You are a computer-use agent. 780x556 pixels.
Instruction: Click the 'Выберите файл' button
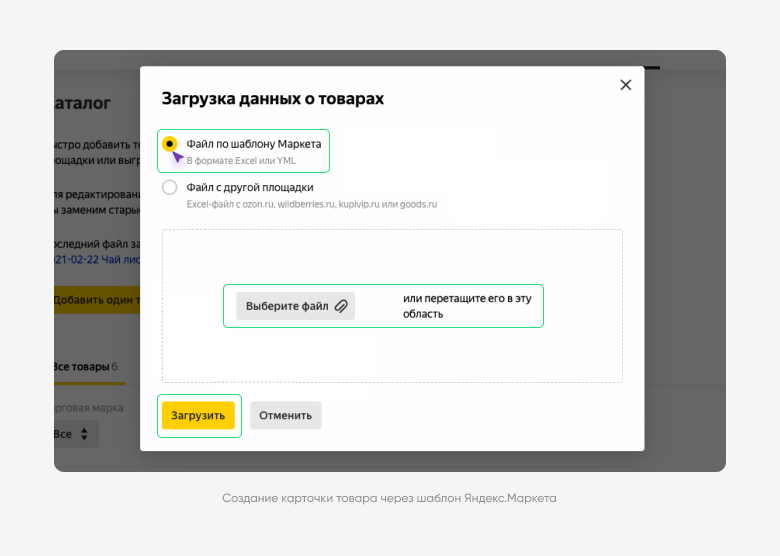tap(295, 306)
